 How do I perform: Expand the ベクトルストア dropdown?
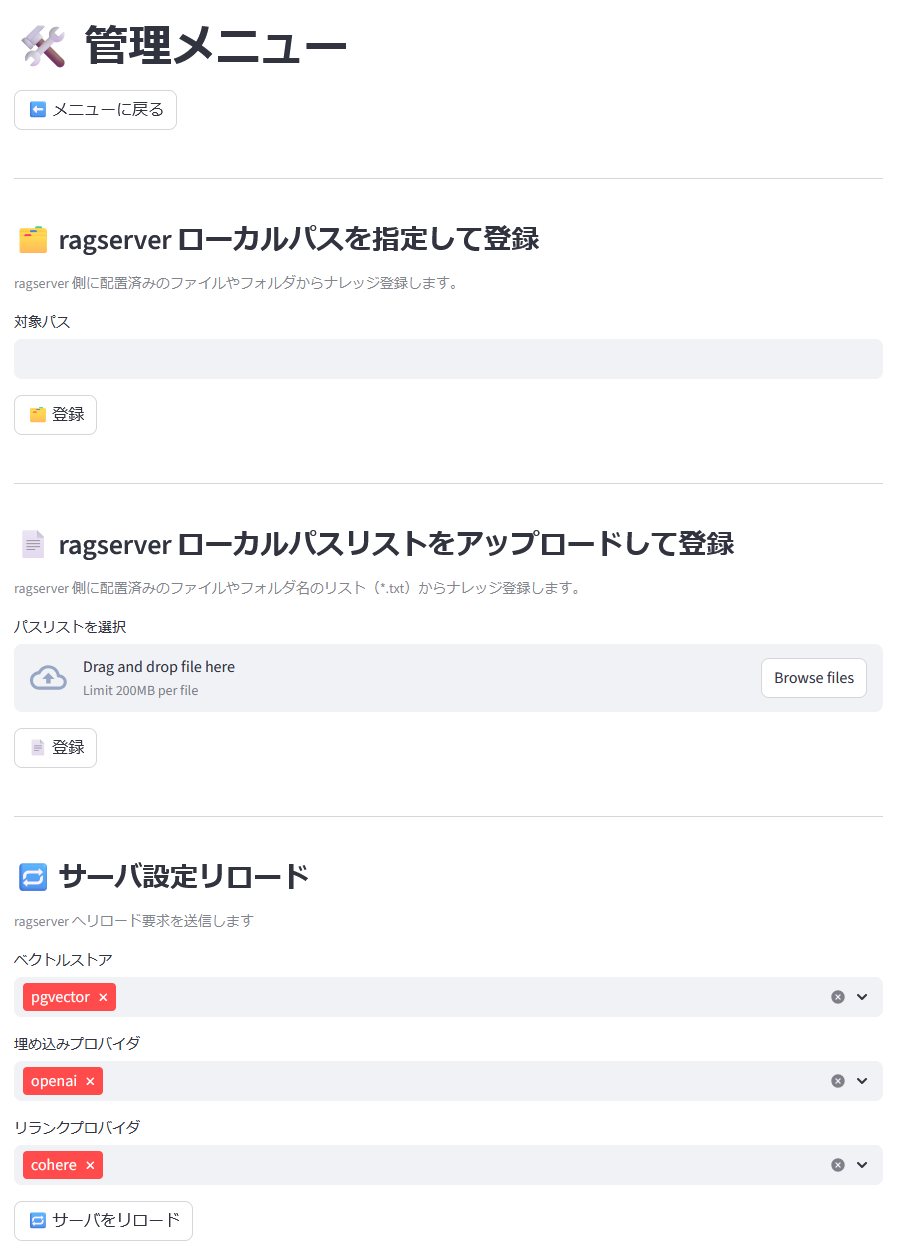862,996
